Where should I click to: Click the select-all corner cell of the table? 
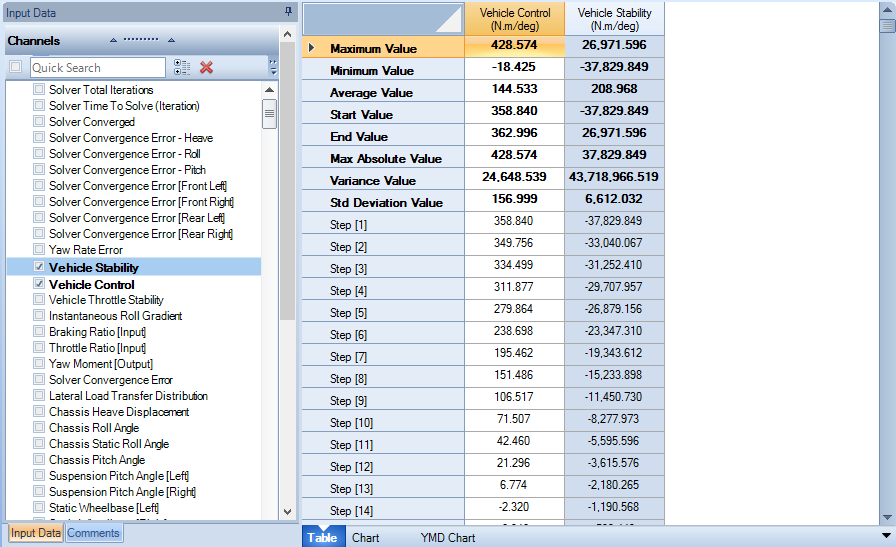click(x=383, y=18)
